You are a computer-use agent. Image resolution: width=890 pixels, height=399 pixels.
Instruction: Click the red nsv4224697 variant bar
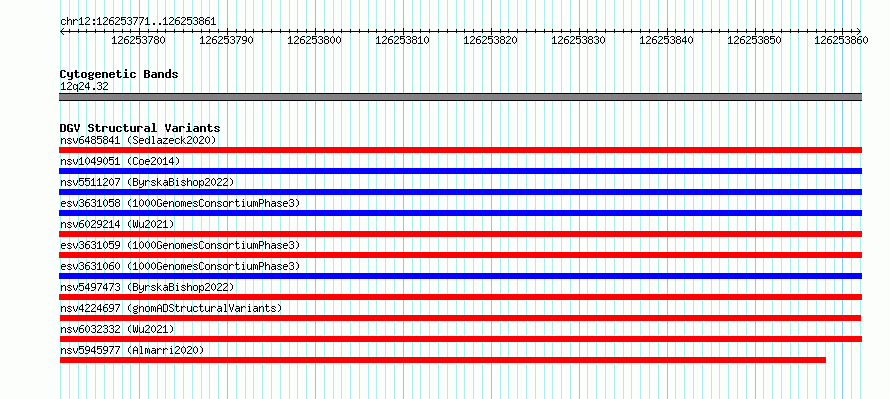[460, 318]
